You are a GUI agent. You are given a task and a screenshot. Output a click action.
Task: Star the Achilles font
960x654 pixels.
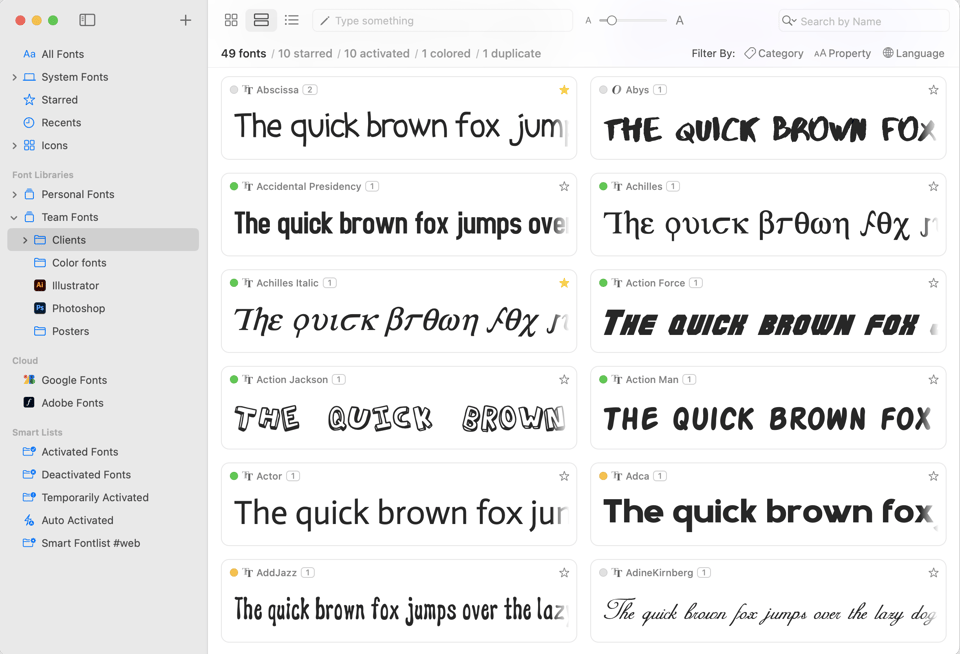933,186
